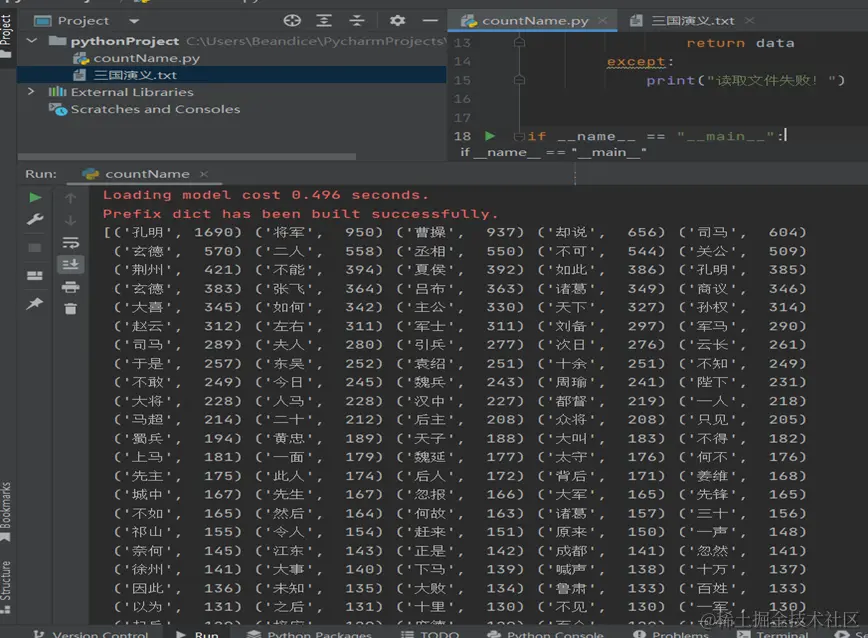
Task: Click the Project panel horizontal scrollbar
Action: point(187,157)
